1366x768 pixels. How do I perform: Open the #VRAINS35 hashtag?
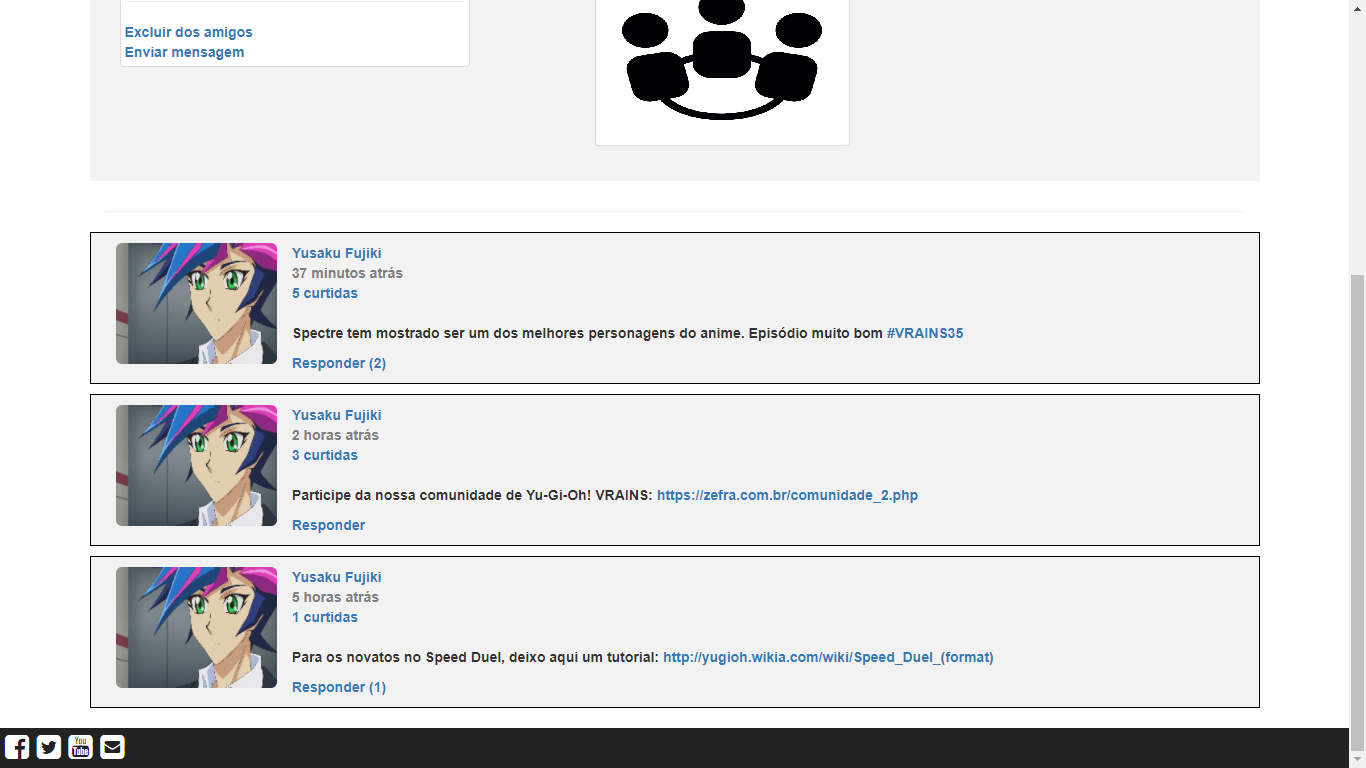click(927, 332)
